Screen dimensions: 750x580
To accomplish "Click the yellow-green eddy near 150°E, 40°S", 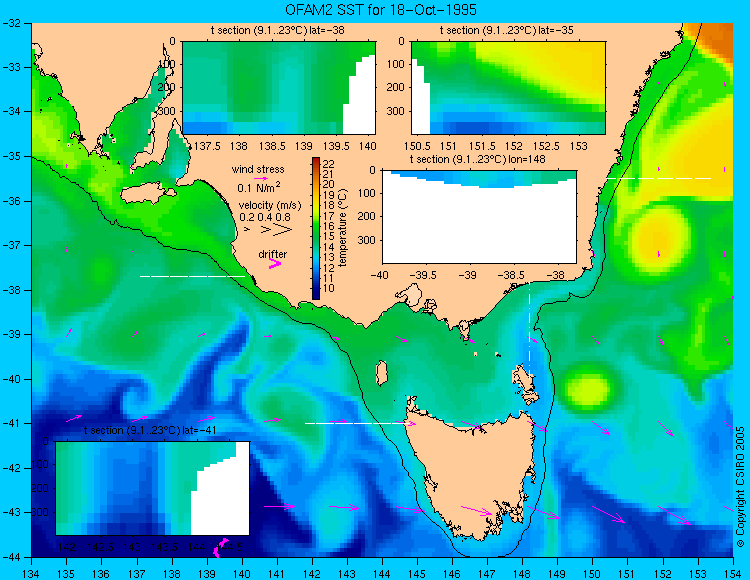I will pyautogui.click(x=587, y=389).
